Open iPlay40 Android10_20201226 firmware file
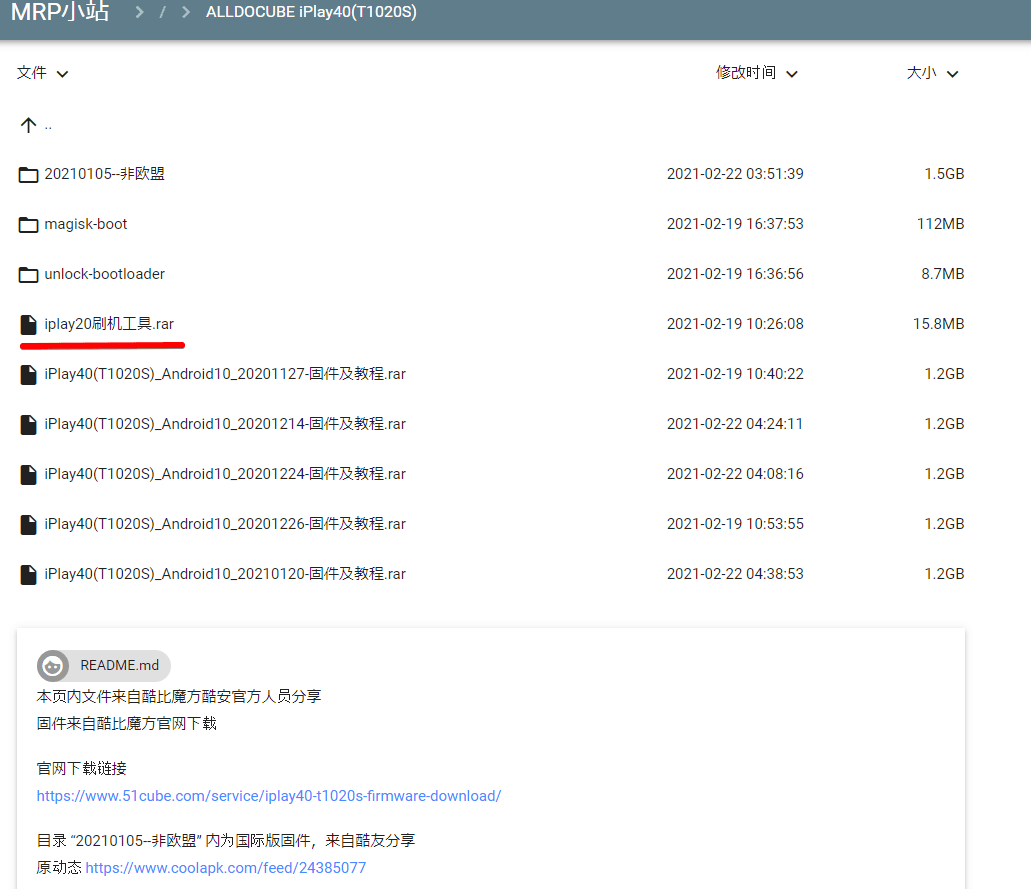 click(225, 524)
